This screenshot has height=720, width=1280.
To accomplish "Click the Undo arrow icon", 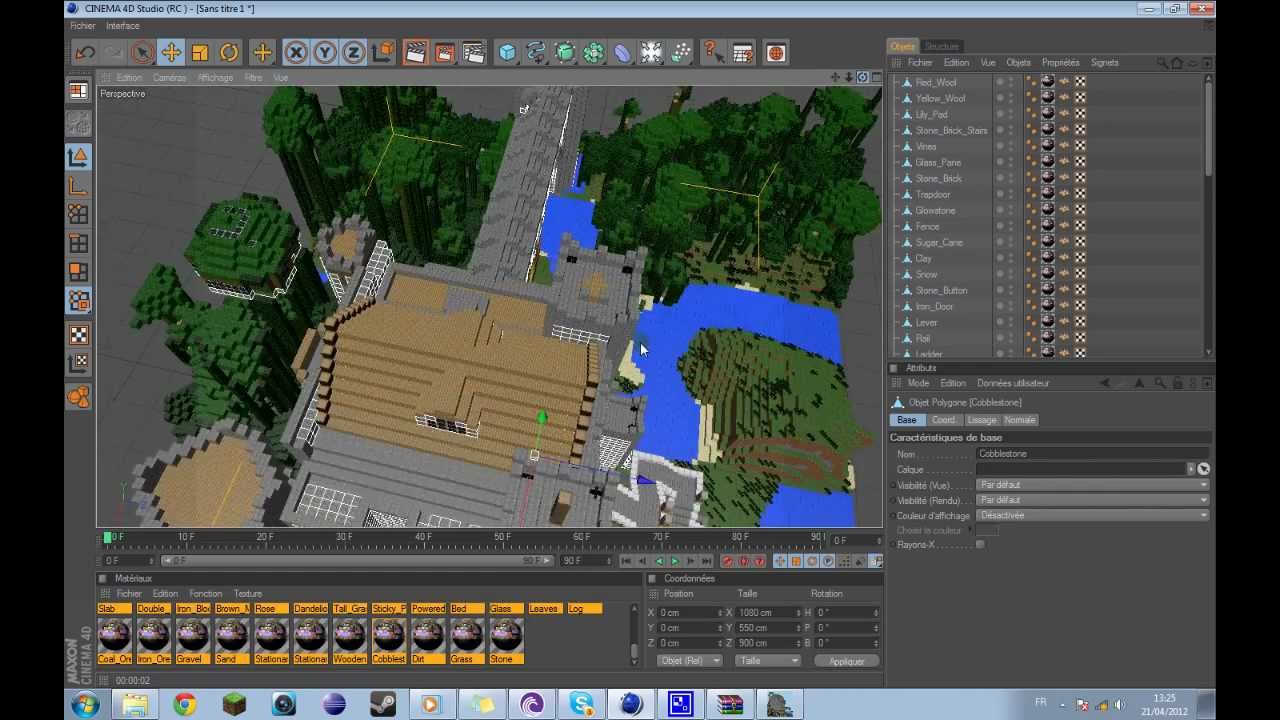I will [x=85, y=53].
